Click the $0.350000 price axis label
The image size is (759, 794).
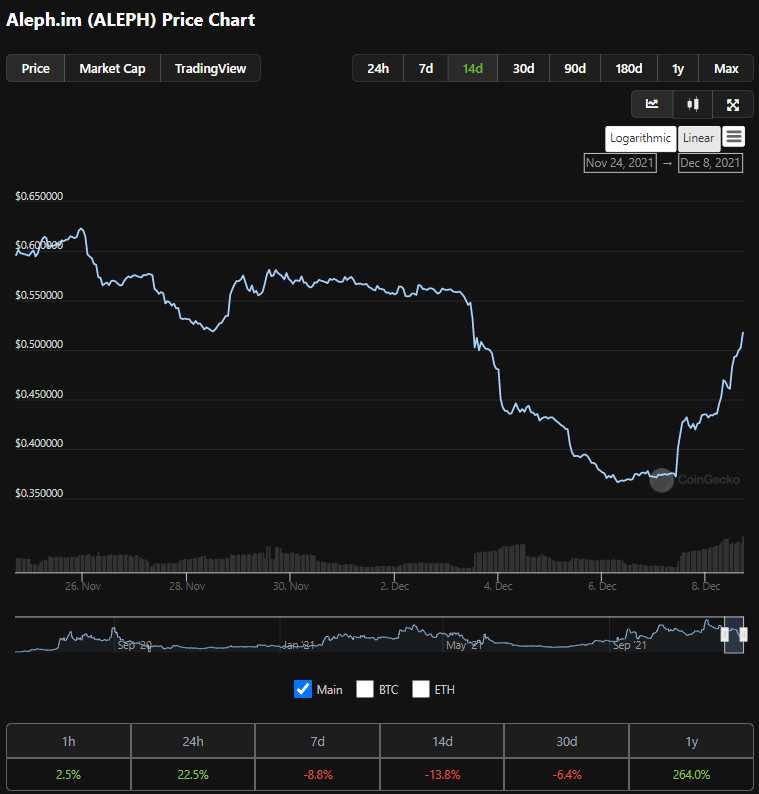39,493
